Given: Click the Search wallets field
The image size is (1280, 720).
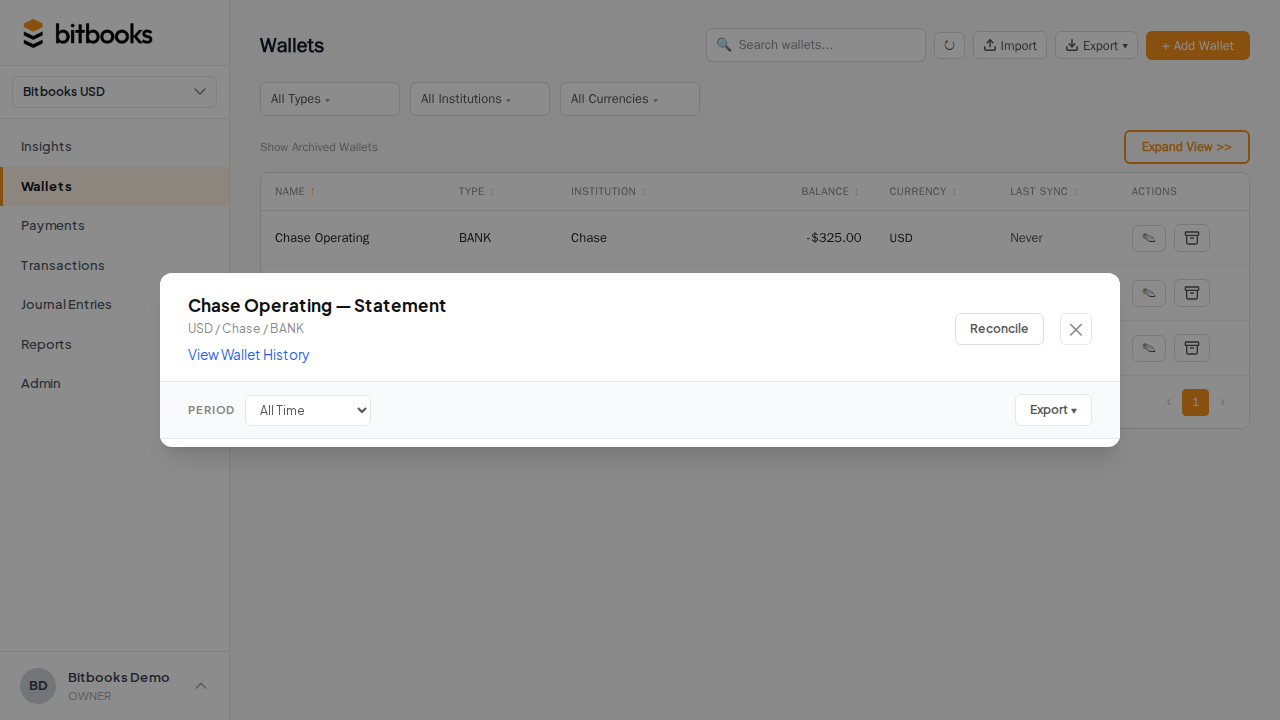Looking at the screenshot, I should click(816, 45).
